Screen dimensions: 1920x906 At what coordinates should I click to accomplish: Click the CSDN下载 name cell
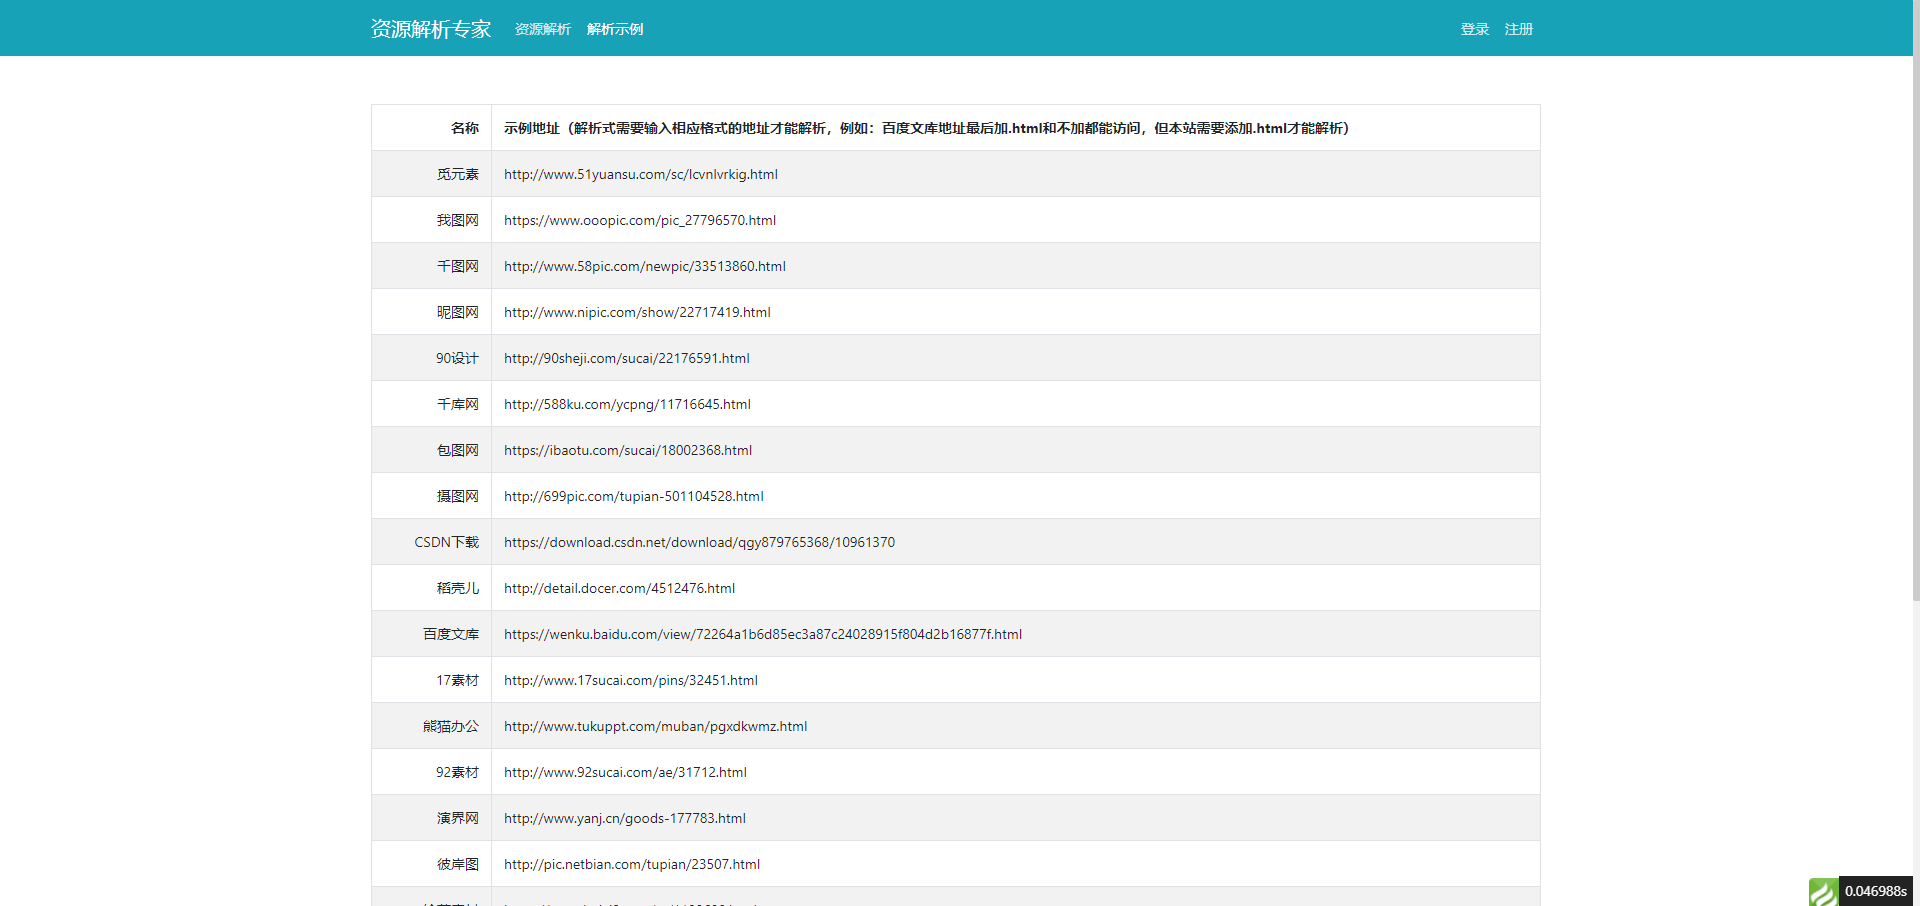point(431,542)
